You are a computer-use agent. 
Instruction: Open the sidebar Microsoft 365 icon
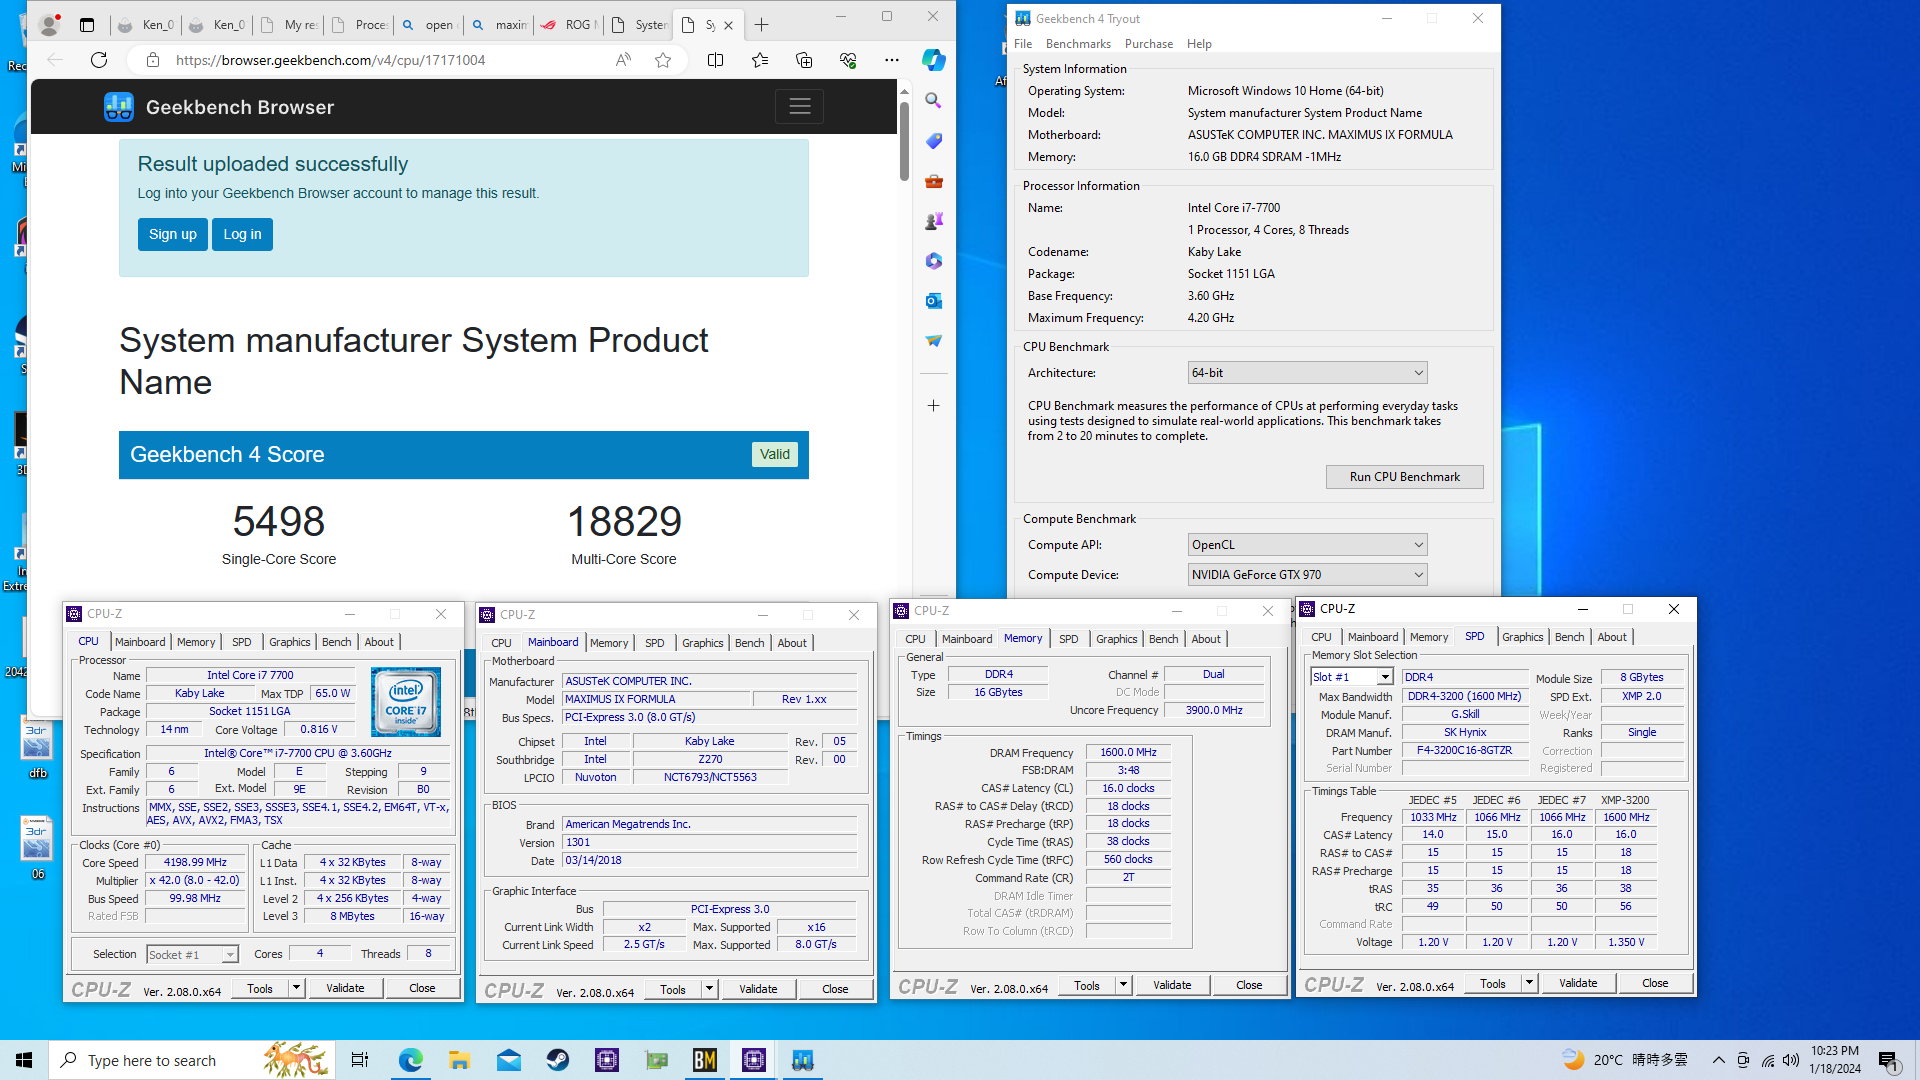click(933, 261)
